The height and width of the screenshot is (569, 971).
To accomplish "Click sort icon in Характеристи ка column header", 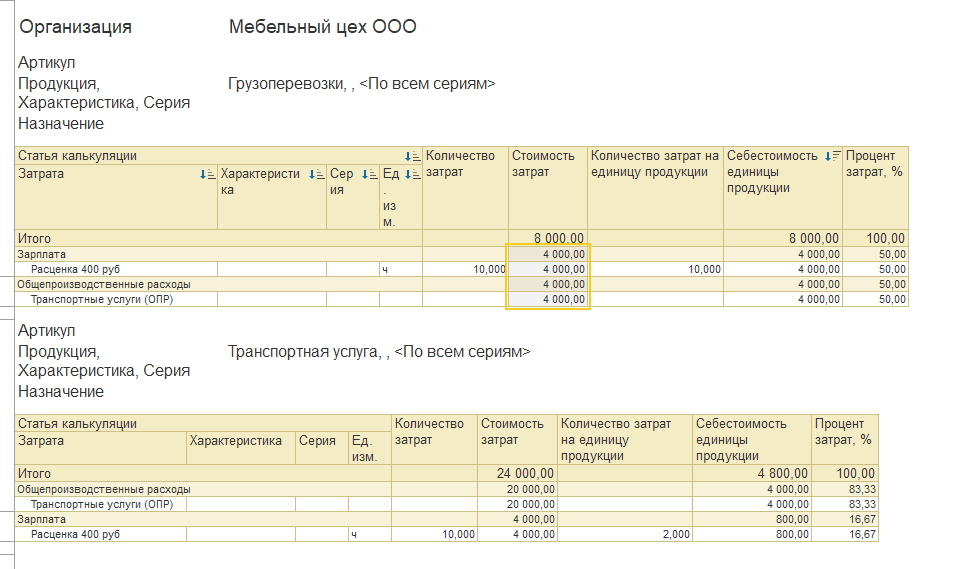I will [x=316, y=175].
